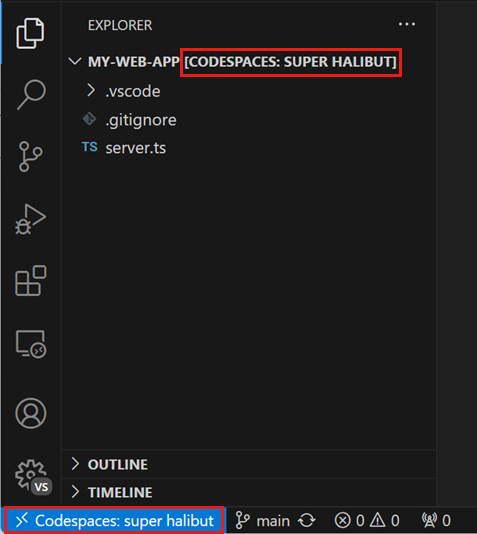Open the Extensions view
477x534 pixels.
(x=31, y=280)
